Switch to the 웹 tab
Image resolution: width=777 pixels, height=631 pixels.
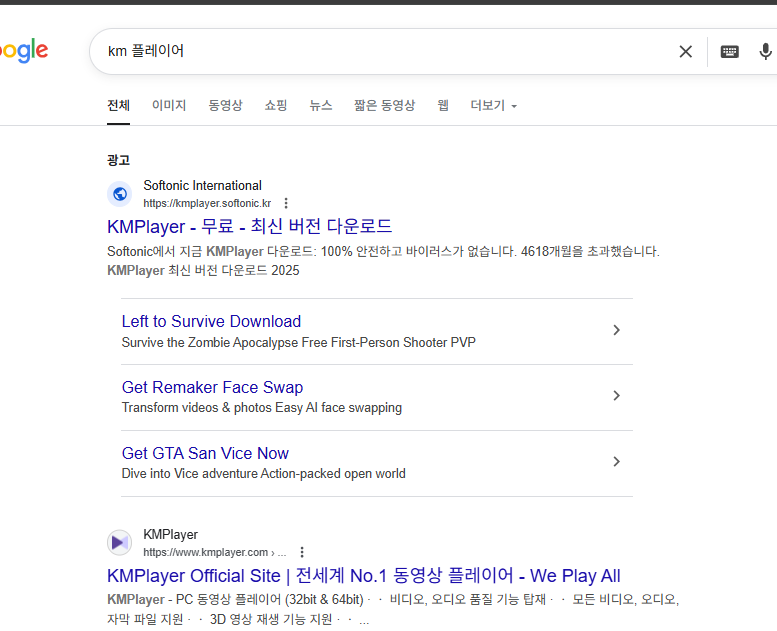coord(443,106)
